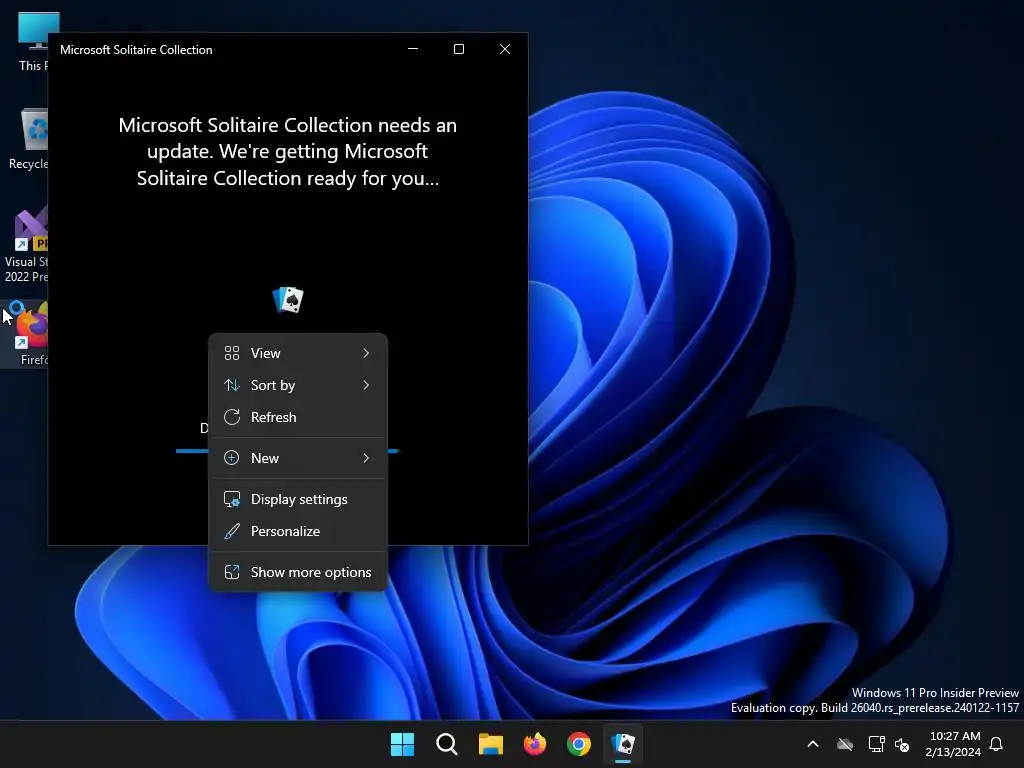Choose Refresh from the context menu
The height and width of the screenshot is (768, 1024).
[x=298, y=417]
